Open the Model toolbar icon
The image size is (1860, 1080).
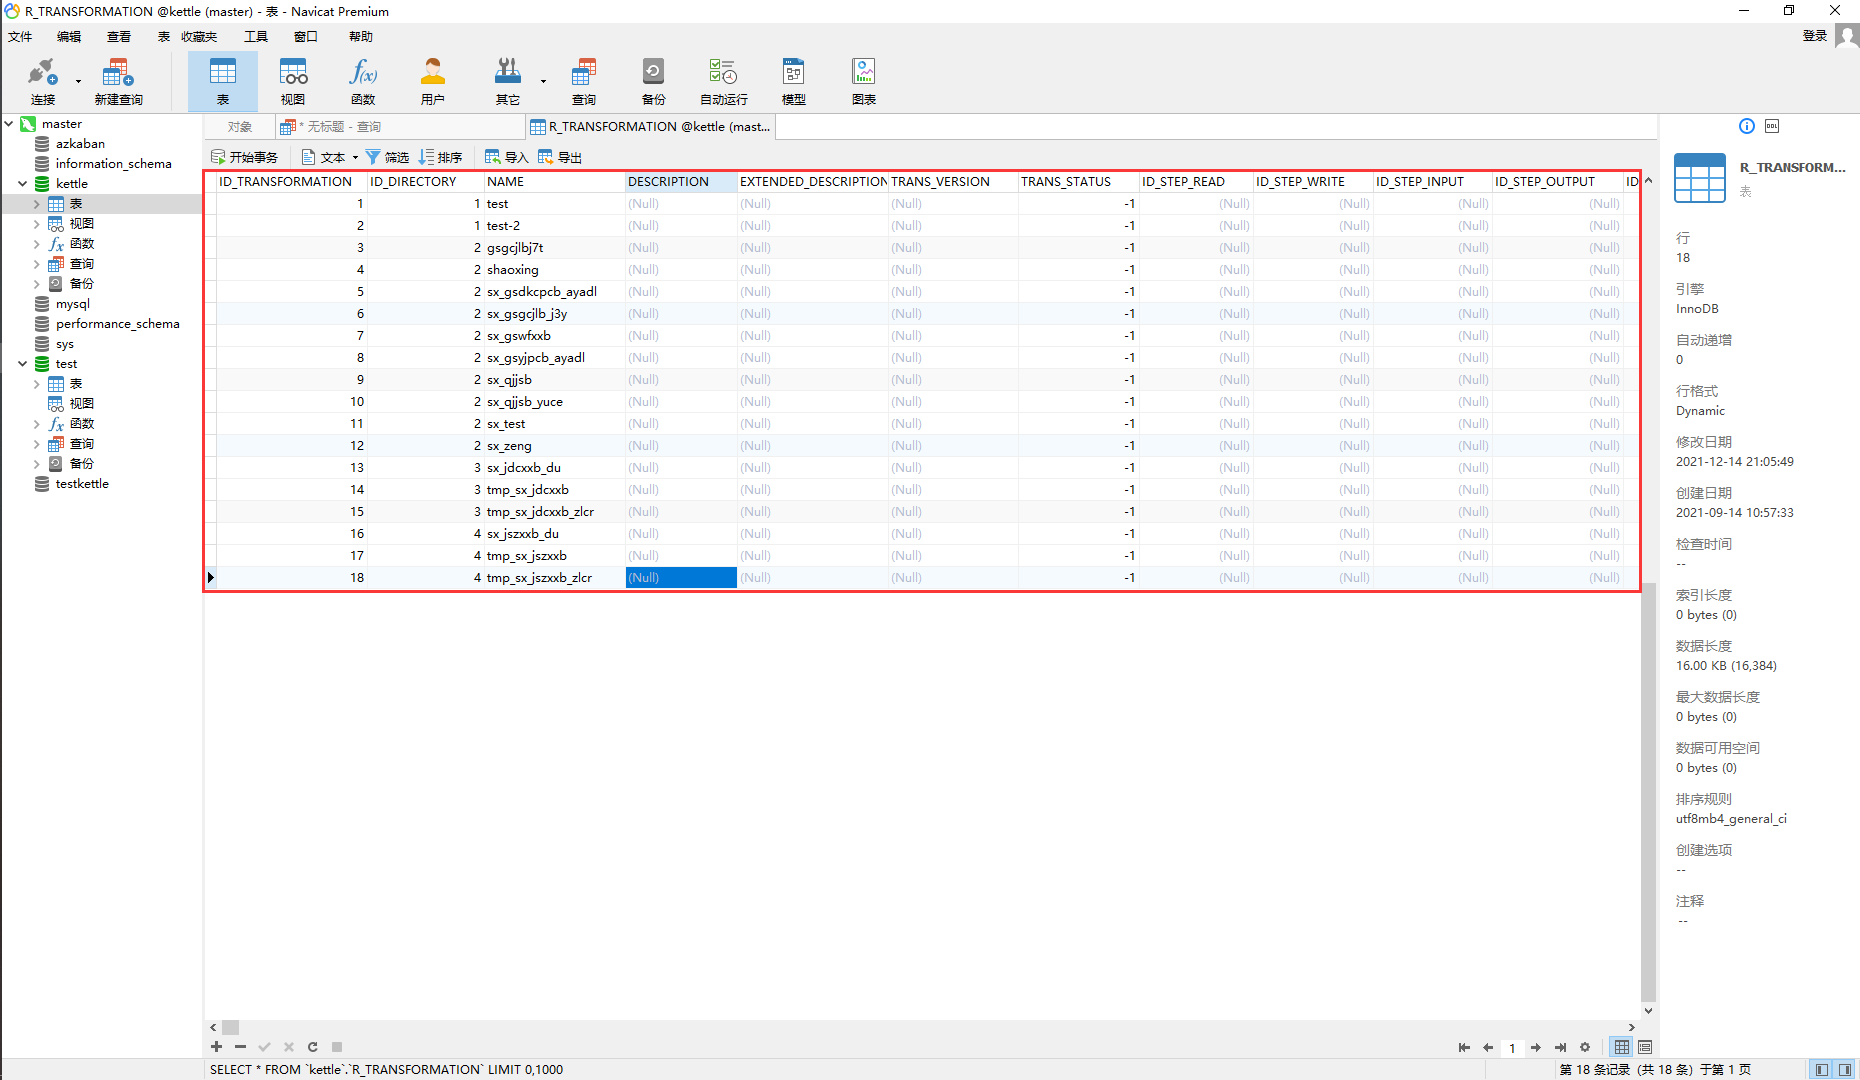(794, 81)
